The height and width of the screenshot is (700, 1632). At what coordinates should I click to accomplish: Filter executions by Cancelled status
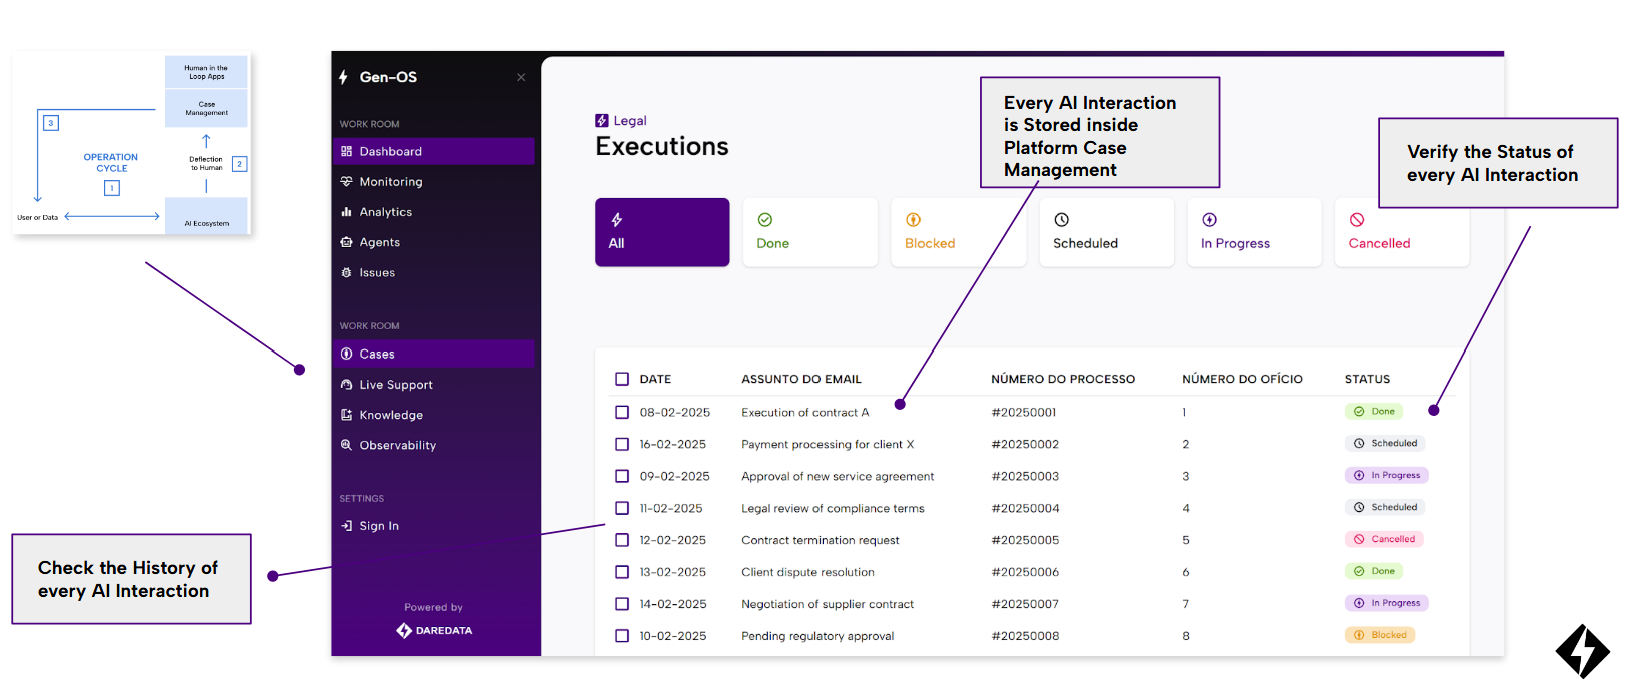click(1402, 232)
